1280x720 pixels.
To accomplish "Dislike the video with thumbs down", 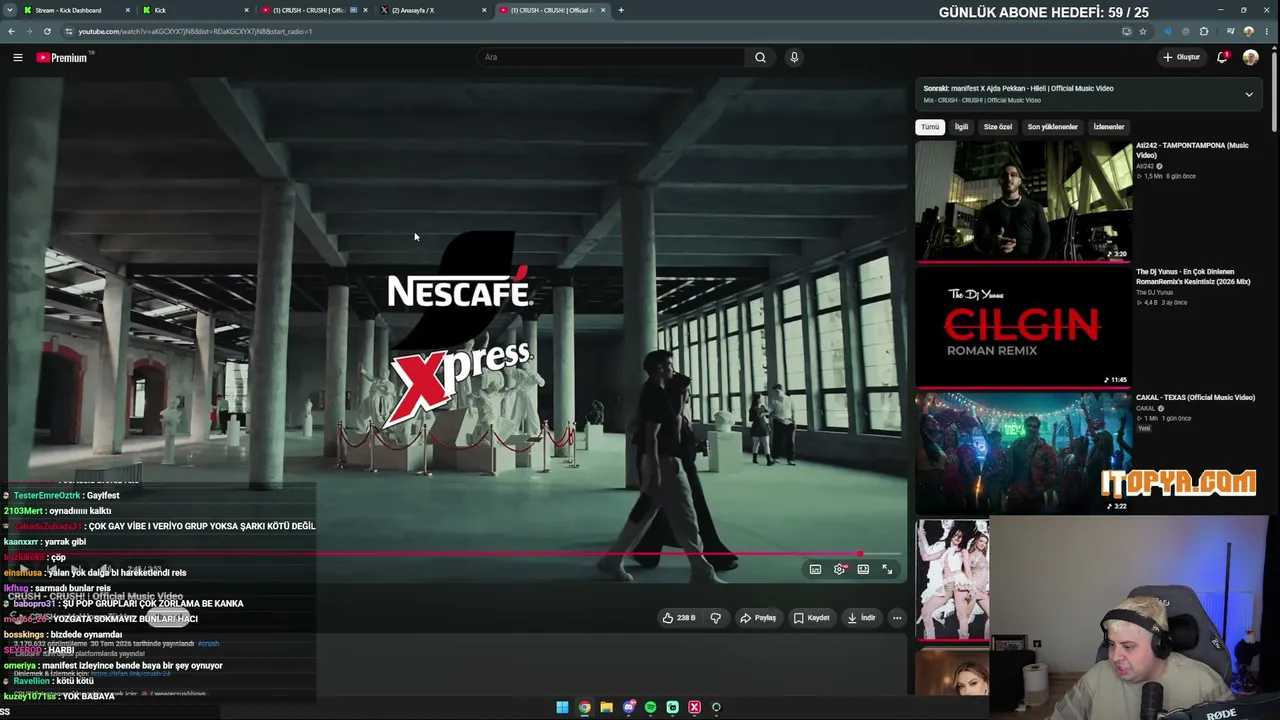I will [716, 618].
